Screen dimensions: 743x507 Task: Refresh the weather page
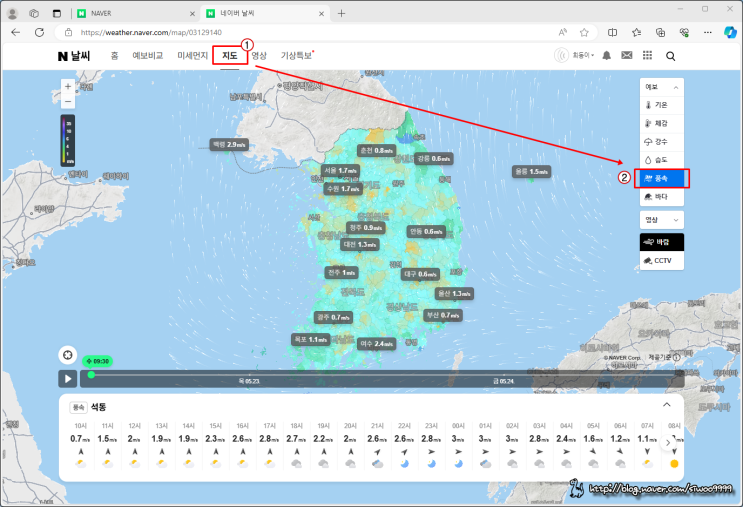coord(39,32)
